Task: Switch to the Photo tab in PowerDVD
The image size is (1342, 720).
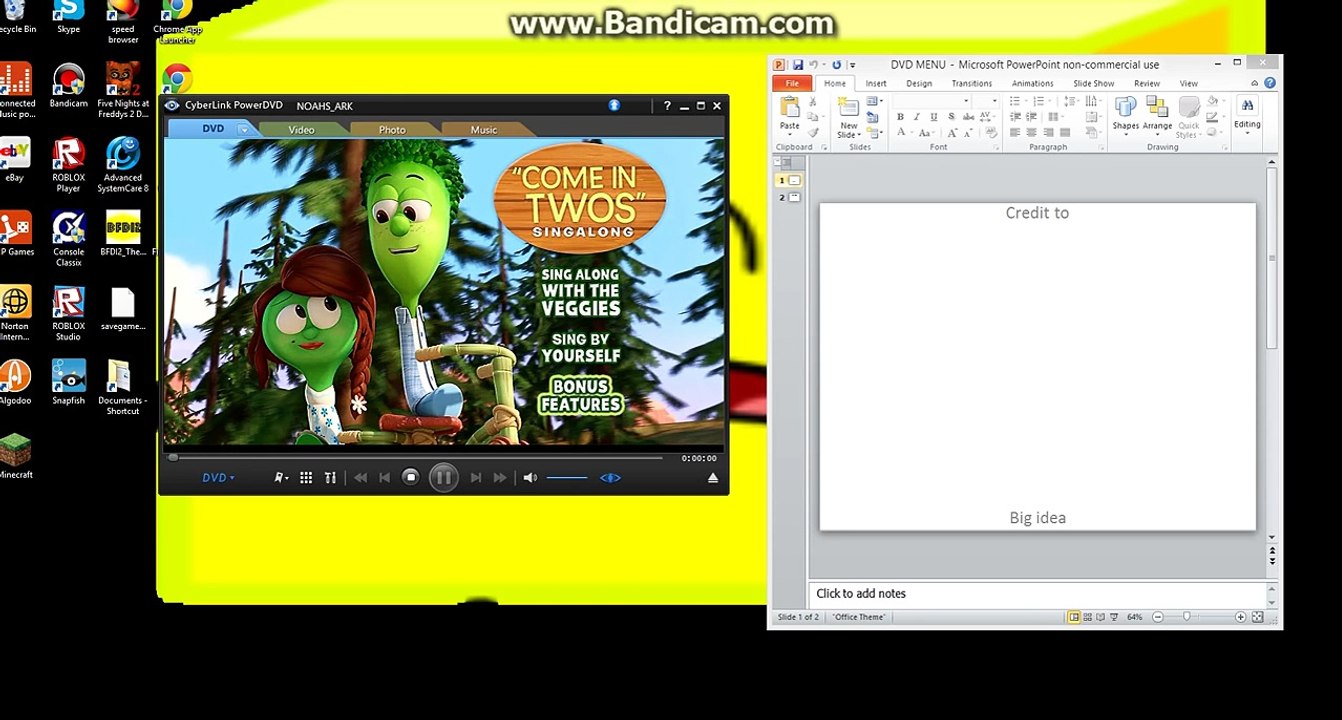Action: pos(392,129)
